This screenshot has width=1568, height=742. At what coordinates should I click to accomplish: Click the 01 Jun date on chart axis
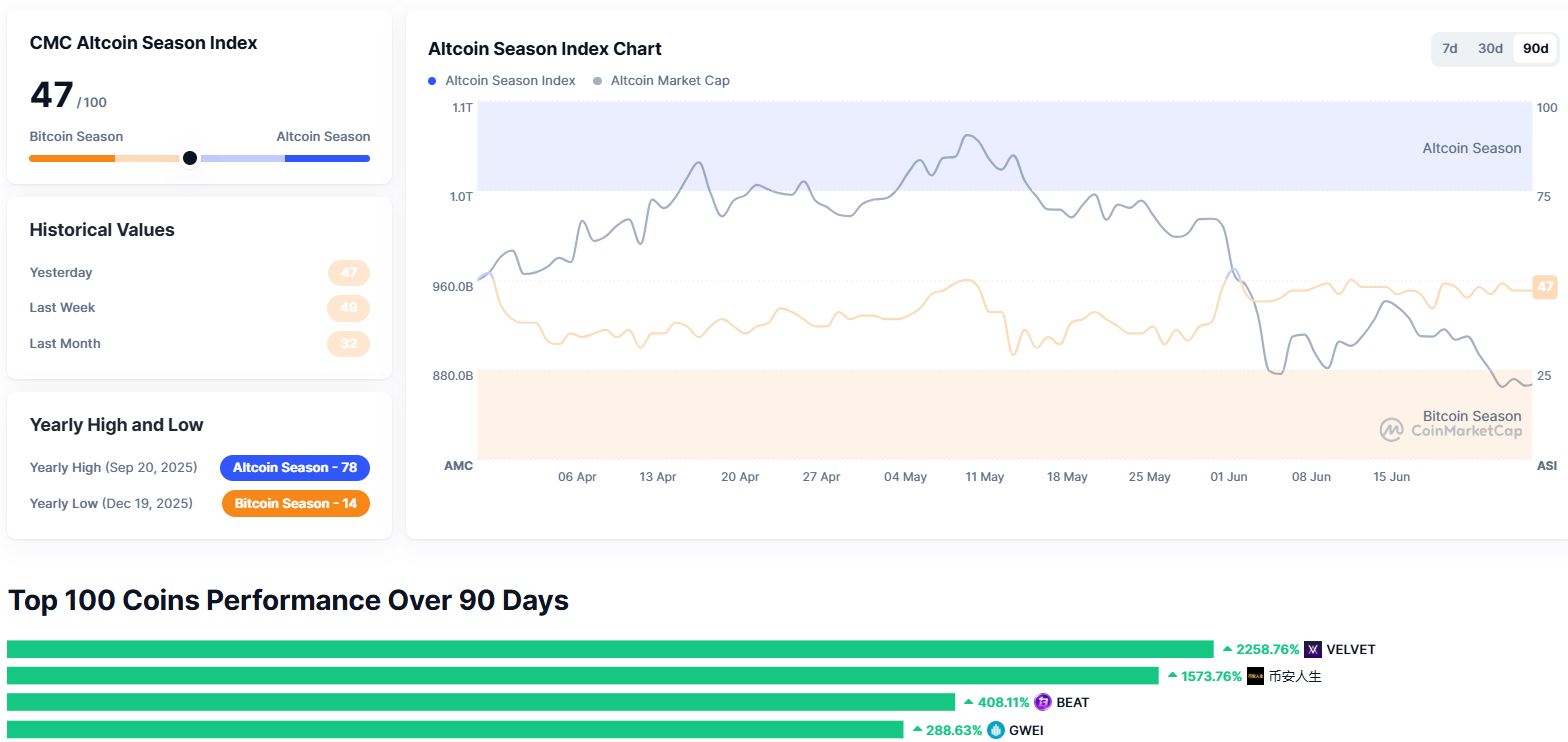[x=1229, y=477]
